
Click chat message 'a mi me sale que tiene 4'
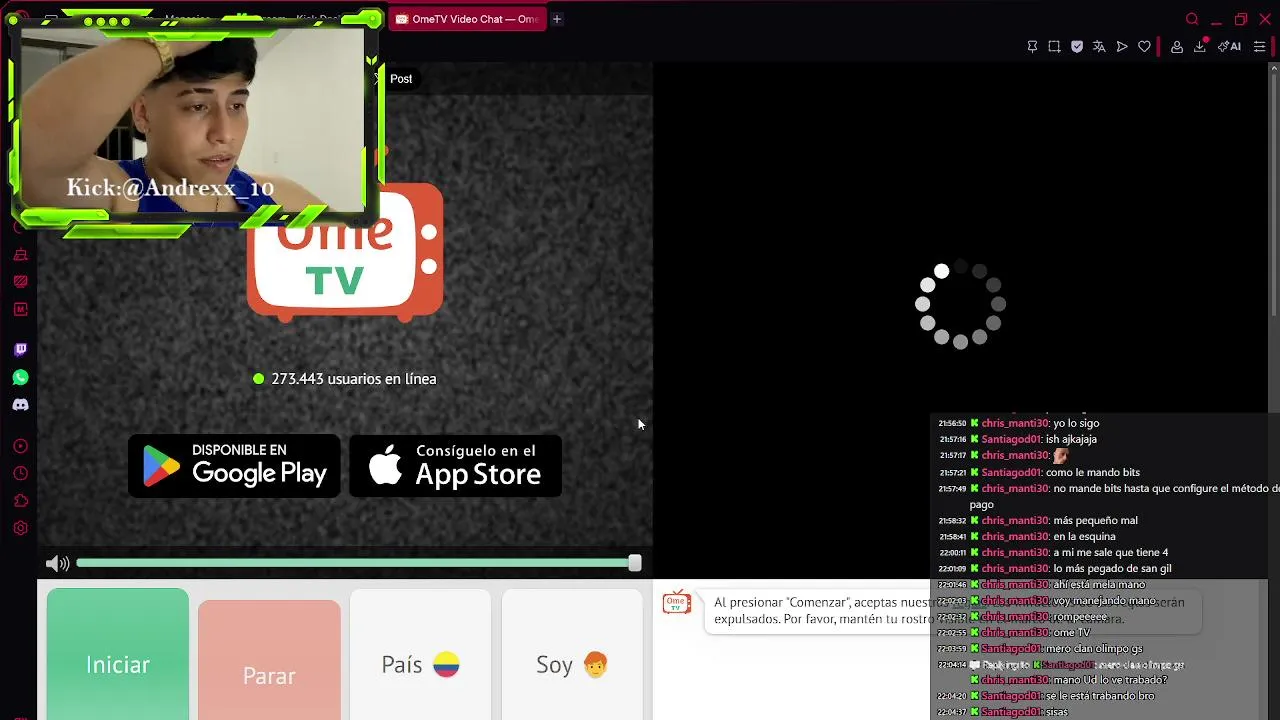pos(1110,552)
